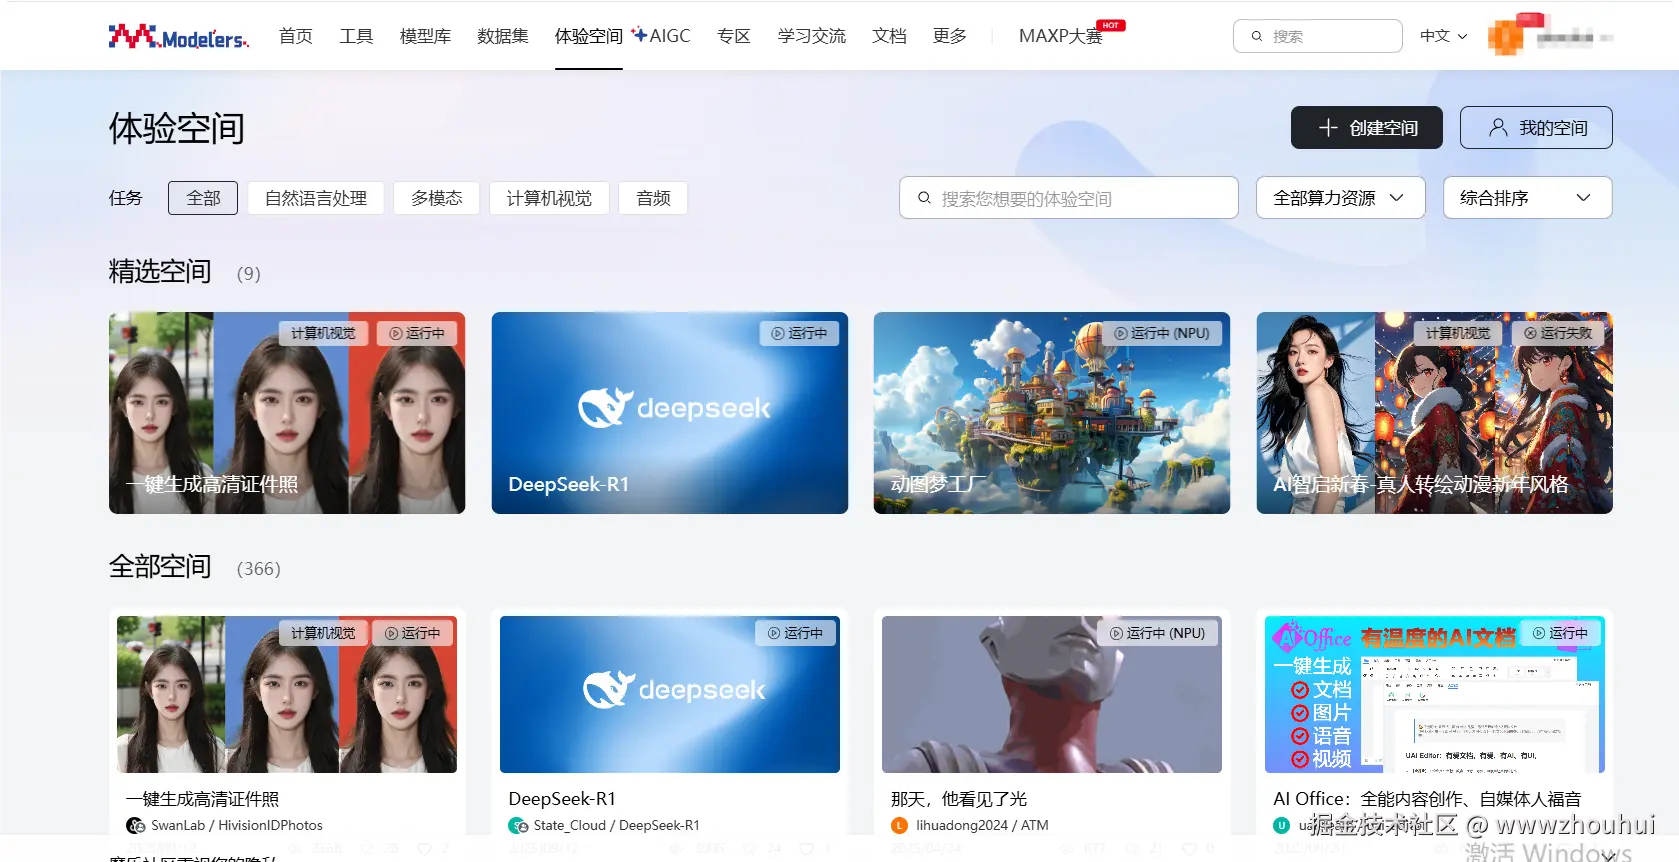Click the 计算机视觉 tag on featured ID photo card
This screenshot has width=1679, height=862.
coord(324,333)
